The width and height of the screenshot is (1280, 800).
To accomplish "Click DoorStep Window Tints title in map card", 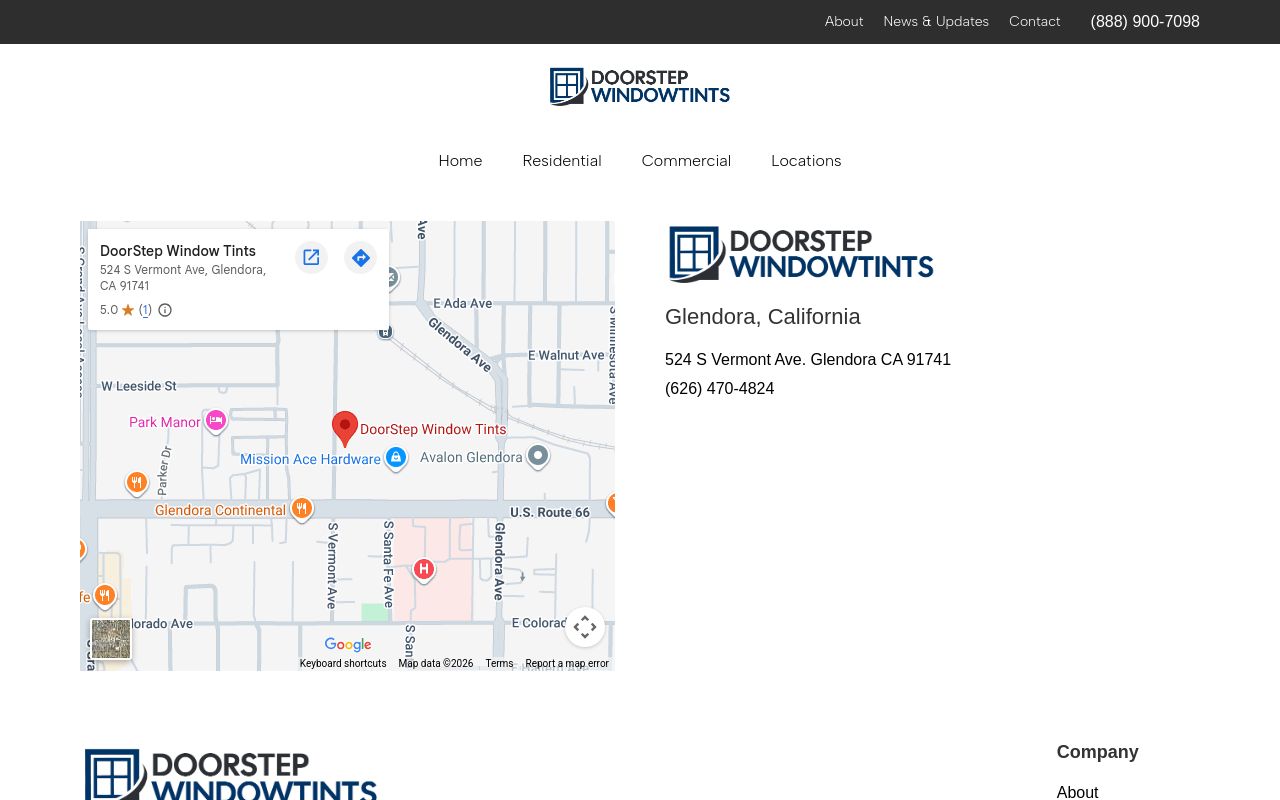I will (178, 251).
